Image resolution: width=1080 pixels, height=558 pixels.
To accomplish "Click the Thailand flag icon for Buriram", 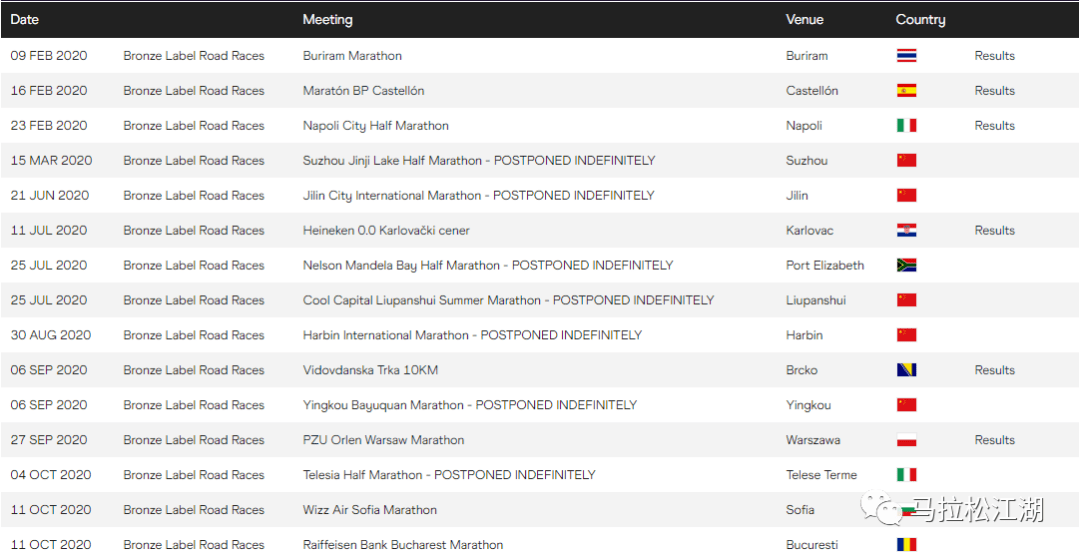I will point(906,56).
